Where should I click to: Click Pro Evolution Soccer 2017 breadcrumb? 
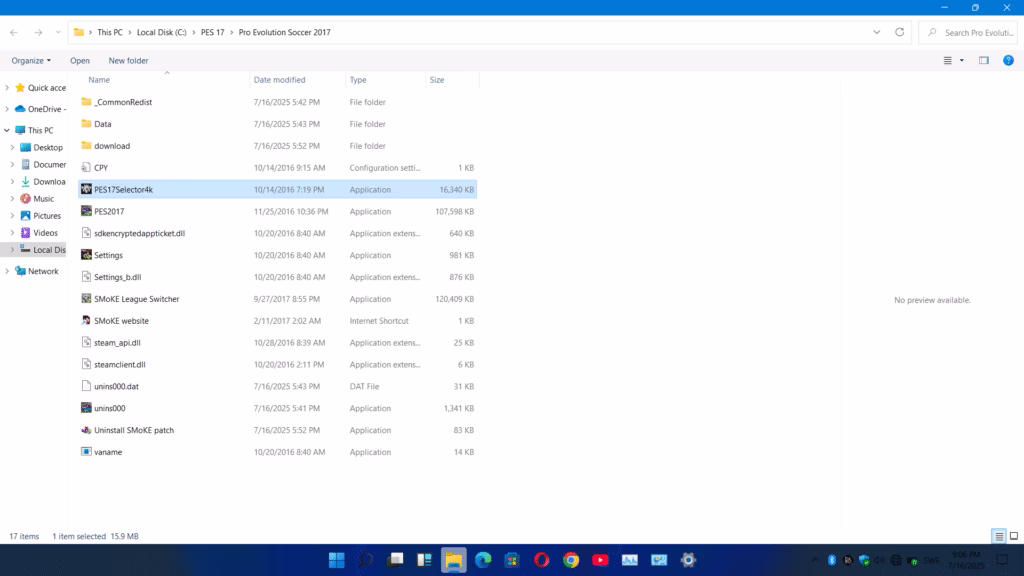tap(285, 32)
